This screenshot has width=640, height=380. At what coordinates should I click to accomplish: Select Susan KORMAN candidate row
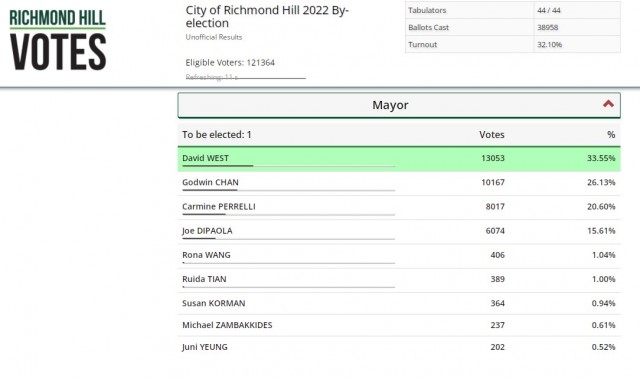pos(399,303)
